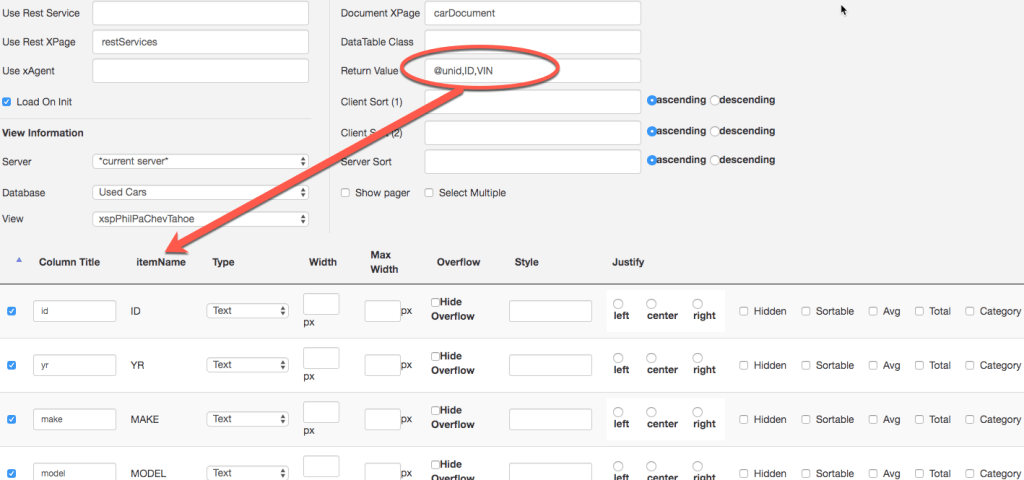Screen dimensions: 1024x480
Task: Select center justify for the YR row
Action: (x=652, y=357)
